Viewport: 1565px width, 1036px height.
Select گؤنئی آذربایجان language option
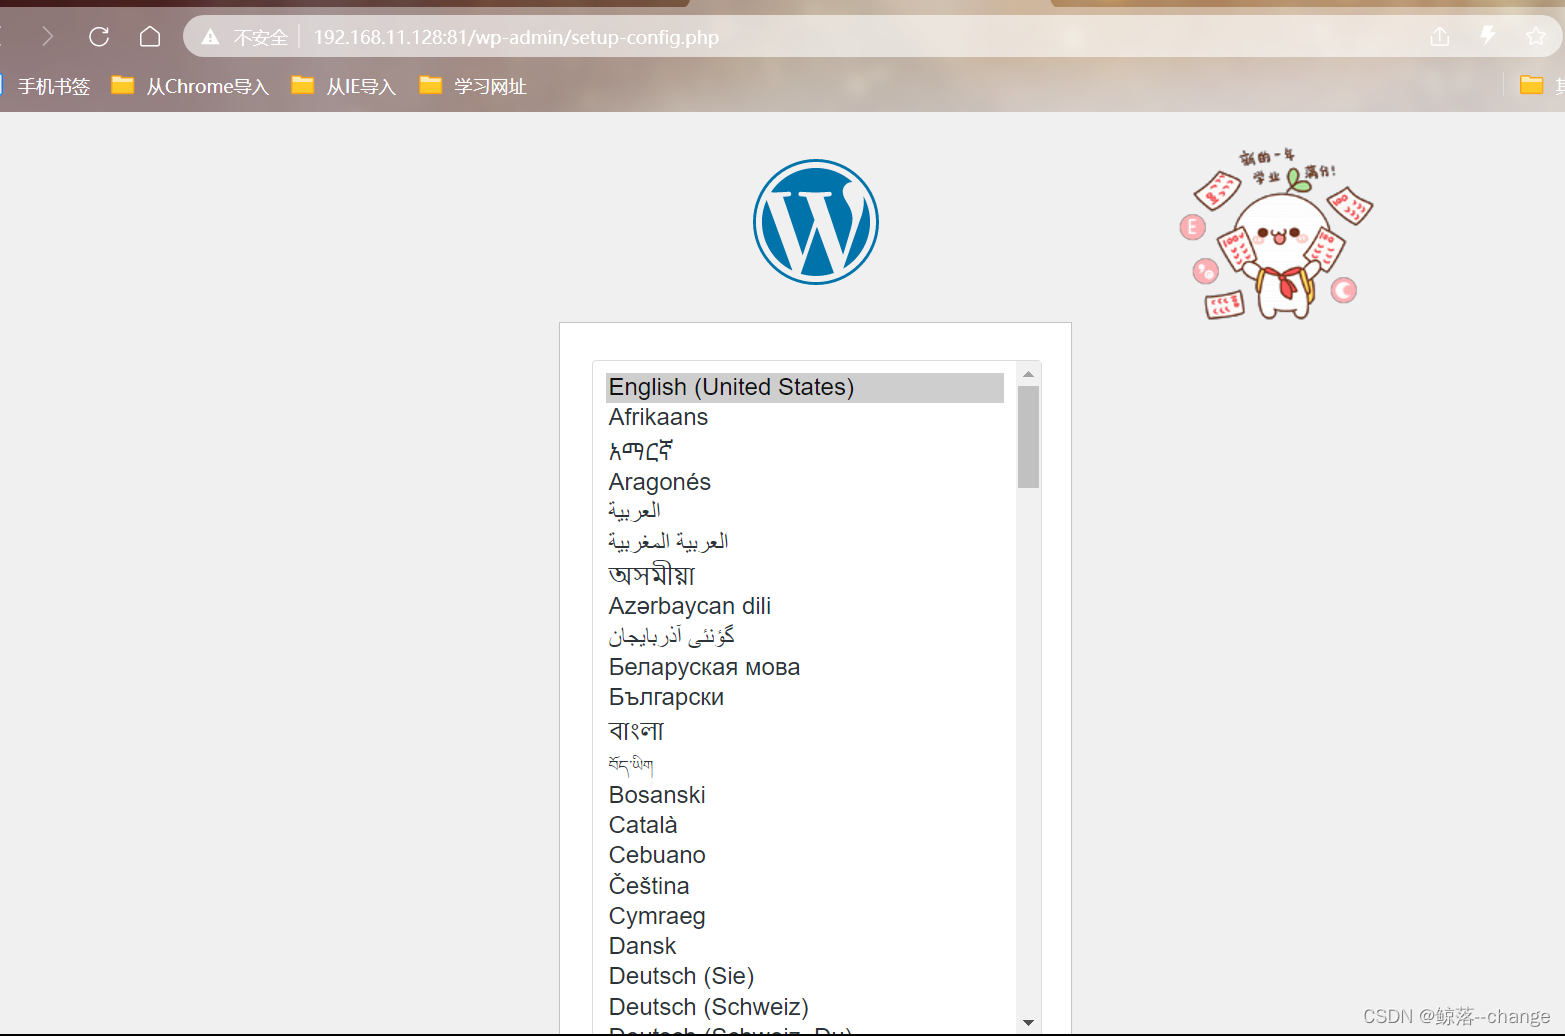(805, 636)
